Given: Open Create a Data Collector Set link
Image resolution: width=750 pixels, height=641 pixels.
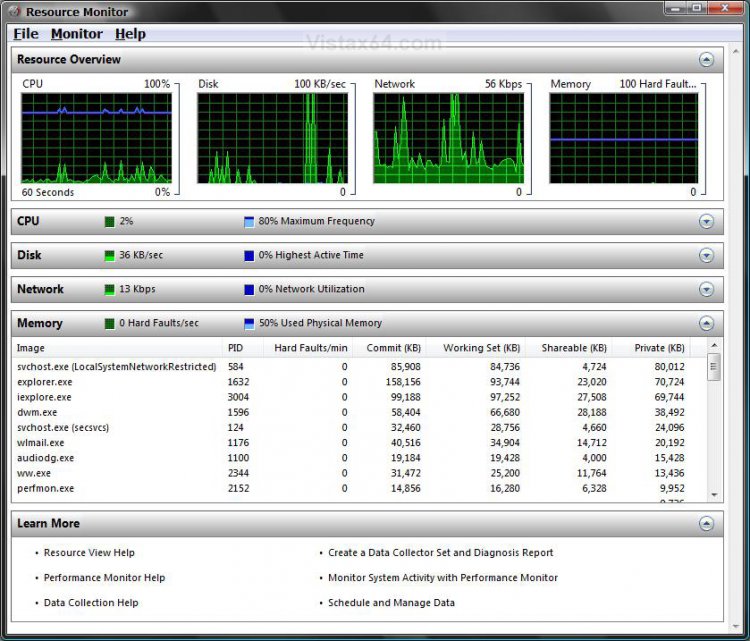Looking at the screenshot, I should coord(440,553).
